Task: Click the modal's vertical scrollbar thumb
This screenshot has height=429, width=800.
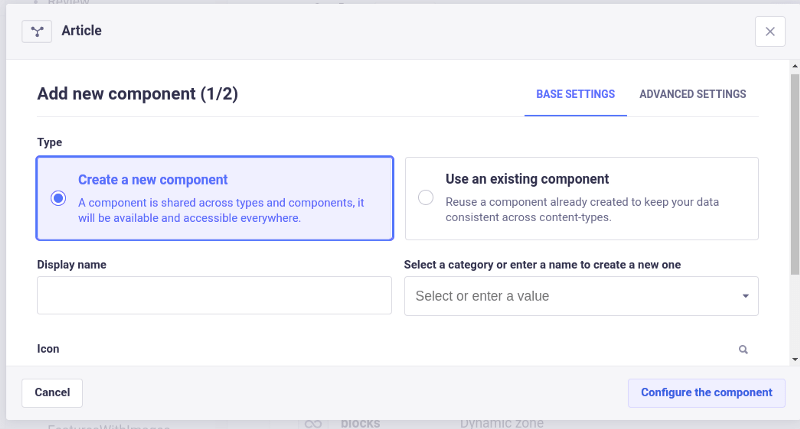Action: pos(795,170)
